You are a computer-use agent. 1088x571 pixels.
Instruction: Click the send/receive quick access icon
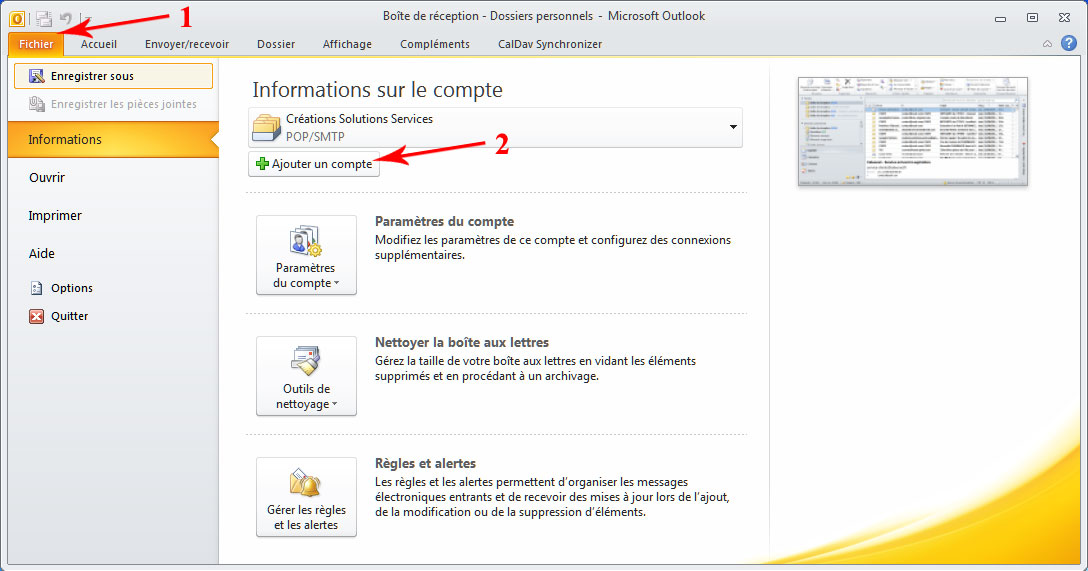pos(44,19)
